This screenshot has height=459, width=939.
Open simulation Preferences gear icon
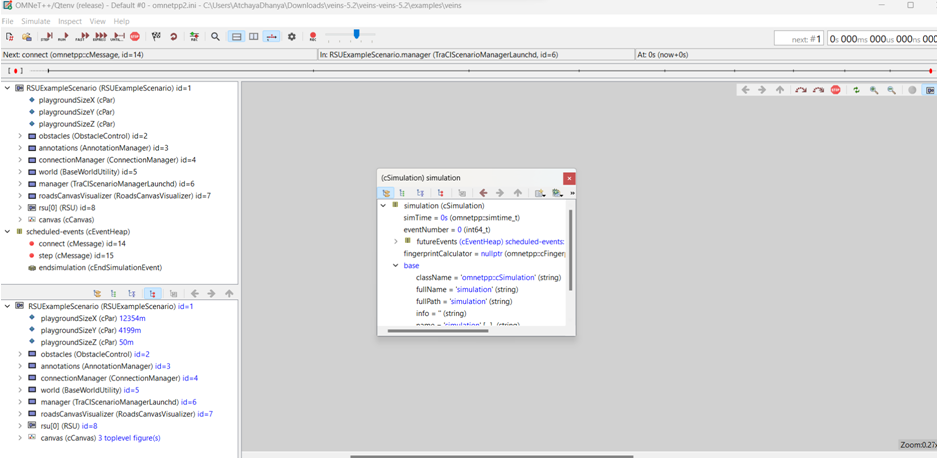pyautogui.click(x=292, y=37)
